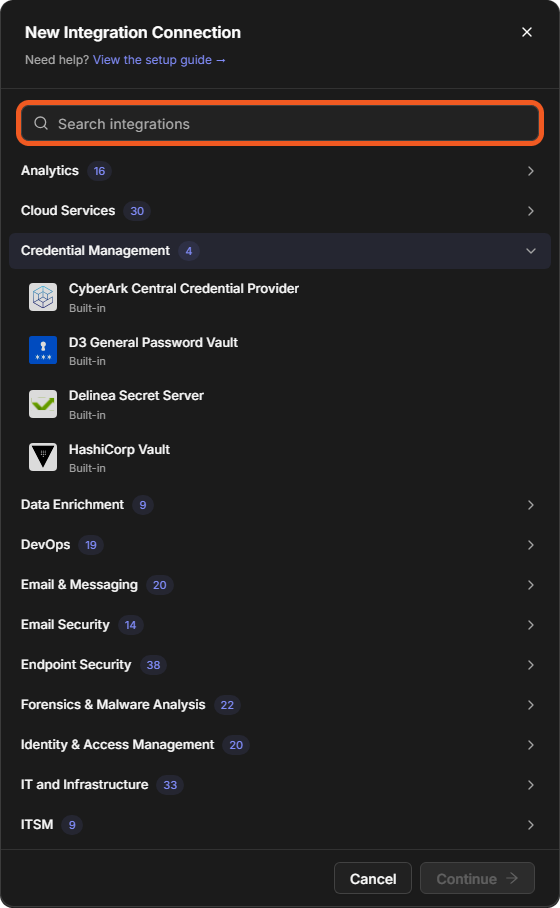Select the Email & Messaging label

pyautogui.click(x=79, y=585)
